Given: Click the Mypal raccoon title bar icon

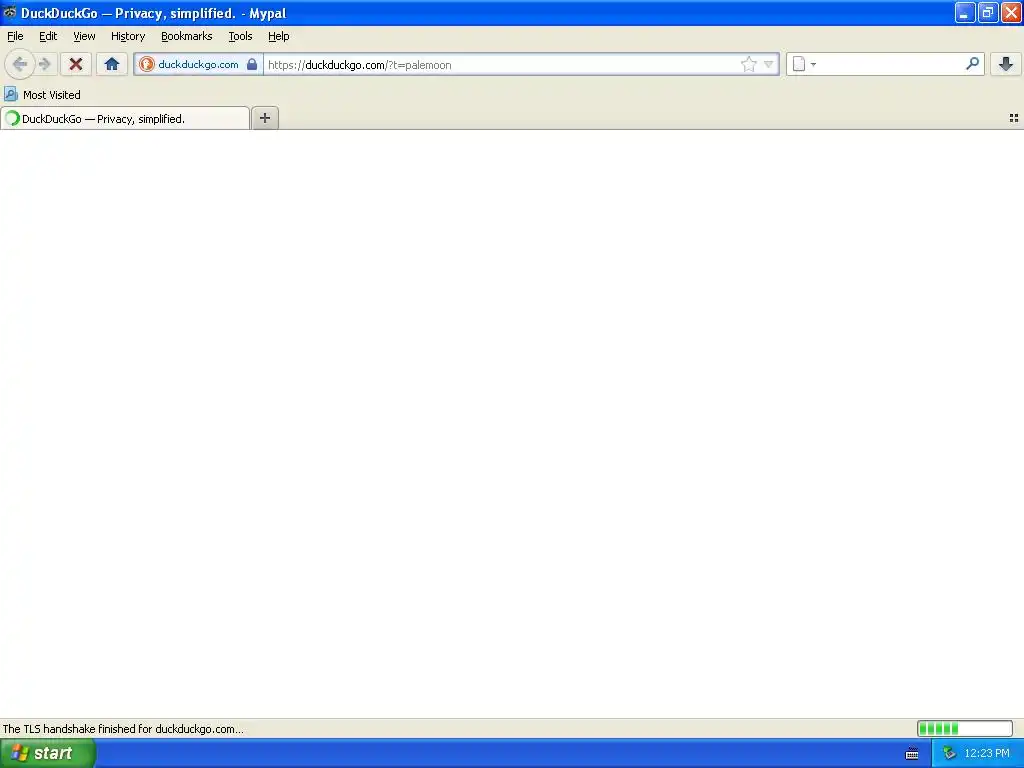Looking at the screenshot, I should pyautogui.click(x=10, y=12).
